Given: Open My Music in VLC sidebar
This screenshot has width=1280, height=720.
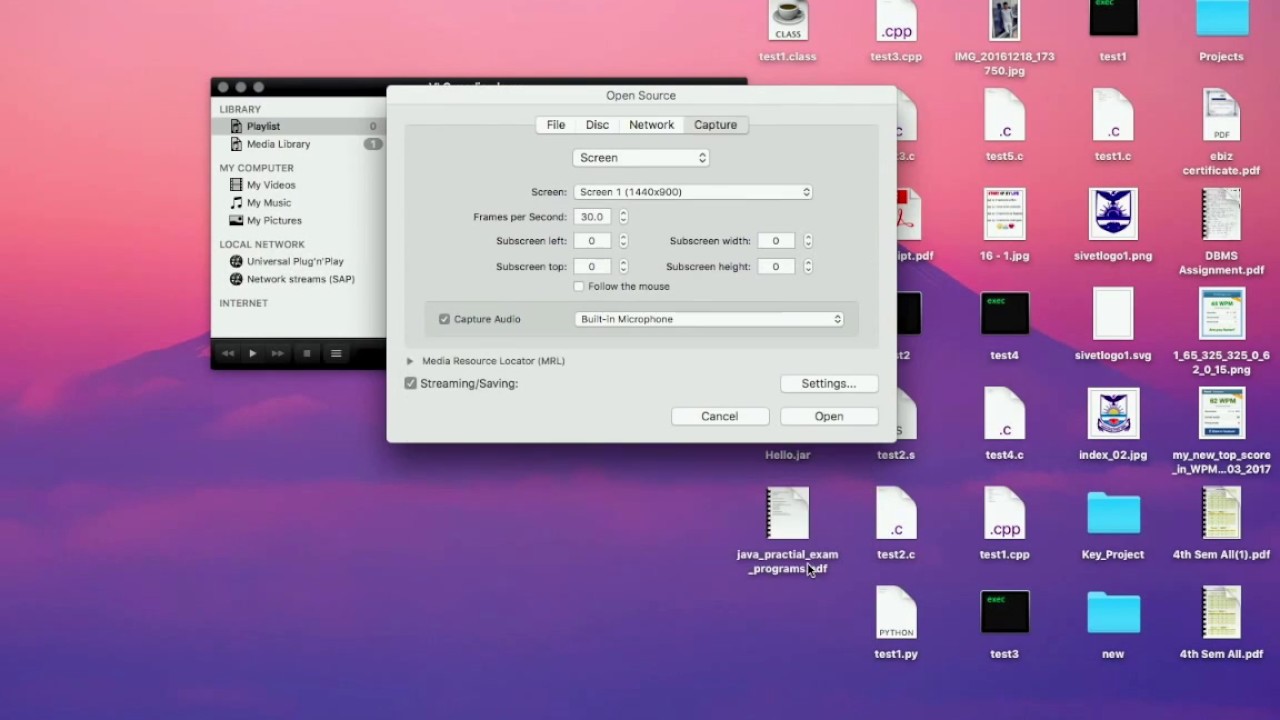Looking at the screenshot, I should coord(269,203).
